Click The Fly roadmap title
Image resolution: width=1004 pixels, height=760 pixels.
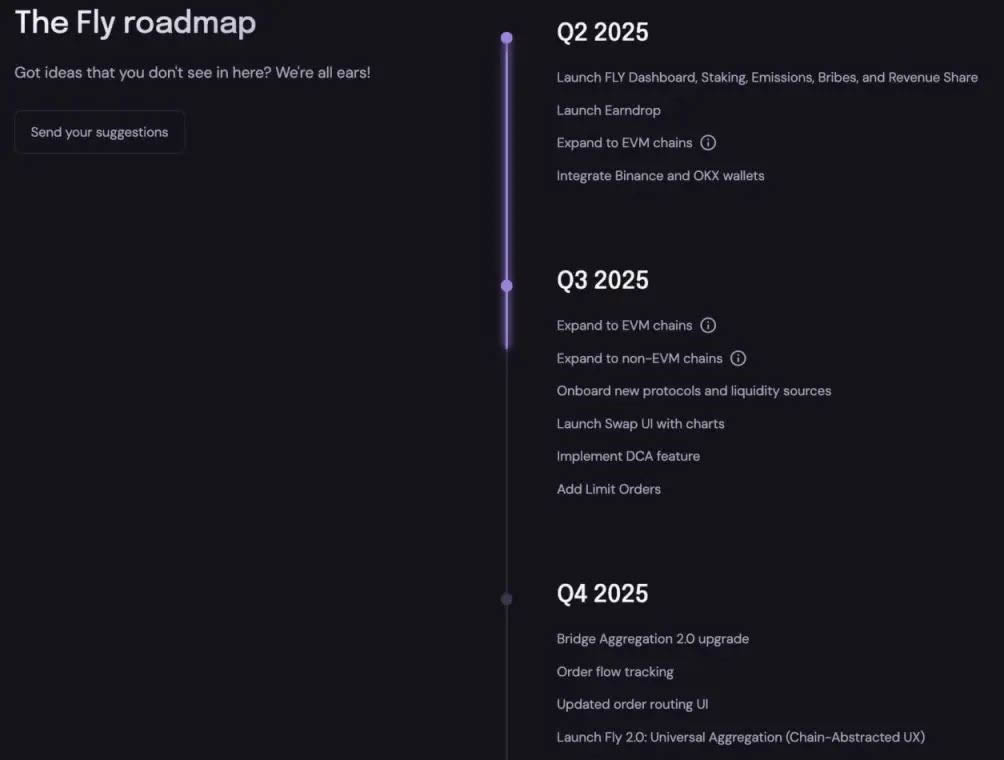(x=135, y=22)
